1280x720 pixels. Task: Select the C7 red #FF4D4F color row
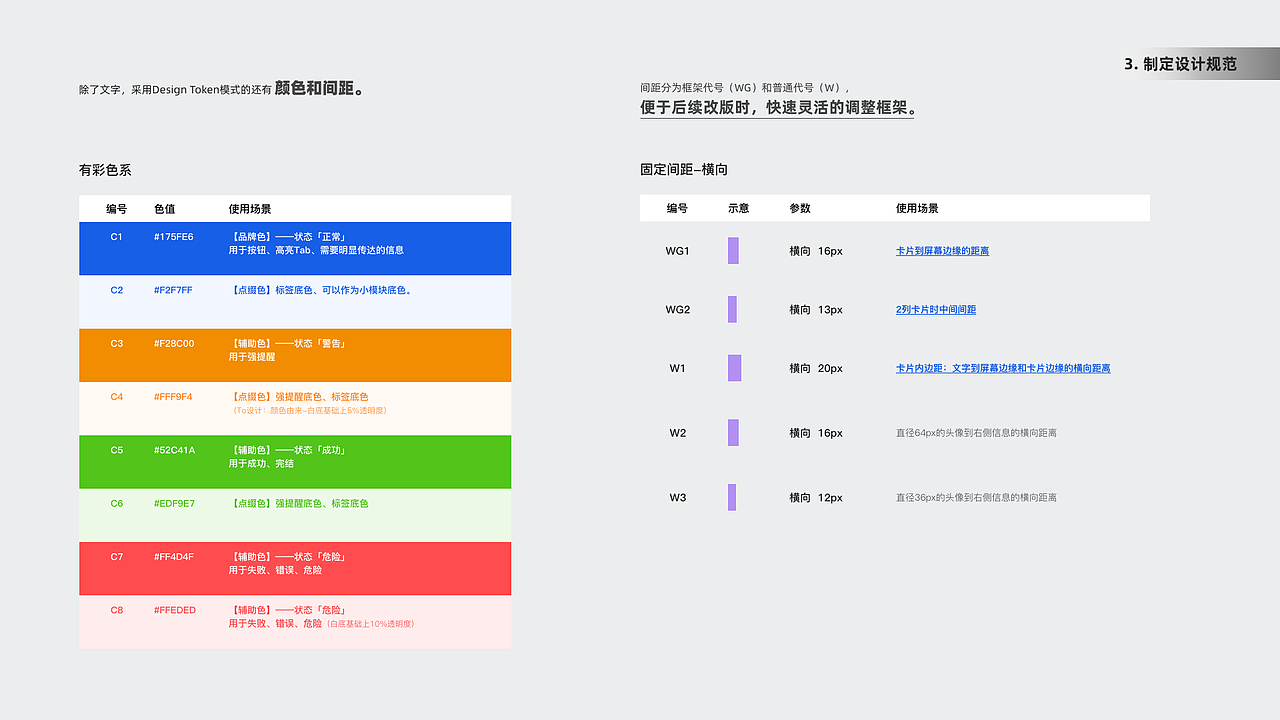point(295,568)
